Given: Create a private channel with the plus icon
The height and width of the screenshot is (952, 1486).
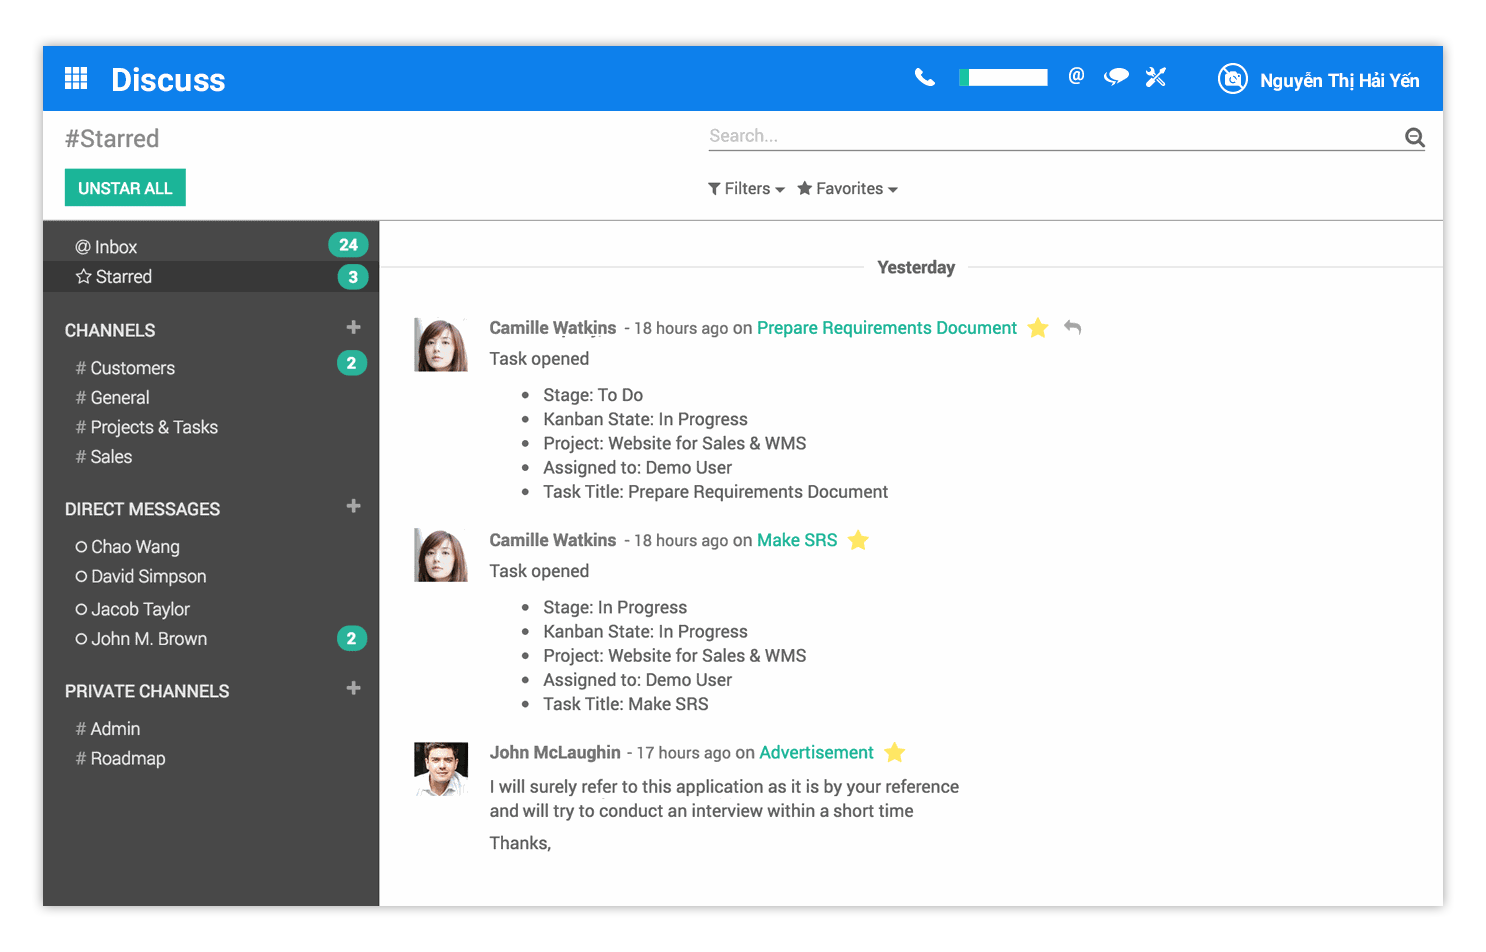Looking at the screenshot, I should pyautogui.click(x=353, y=689).
